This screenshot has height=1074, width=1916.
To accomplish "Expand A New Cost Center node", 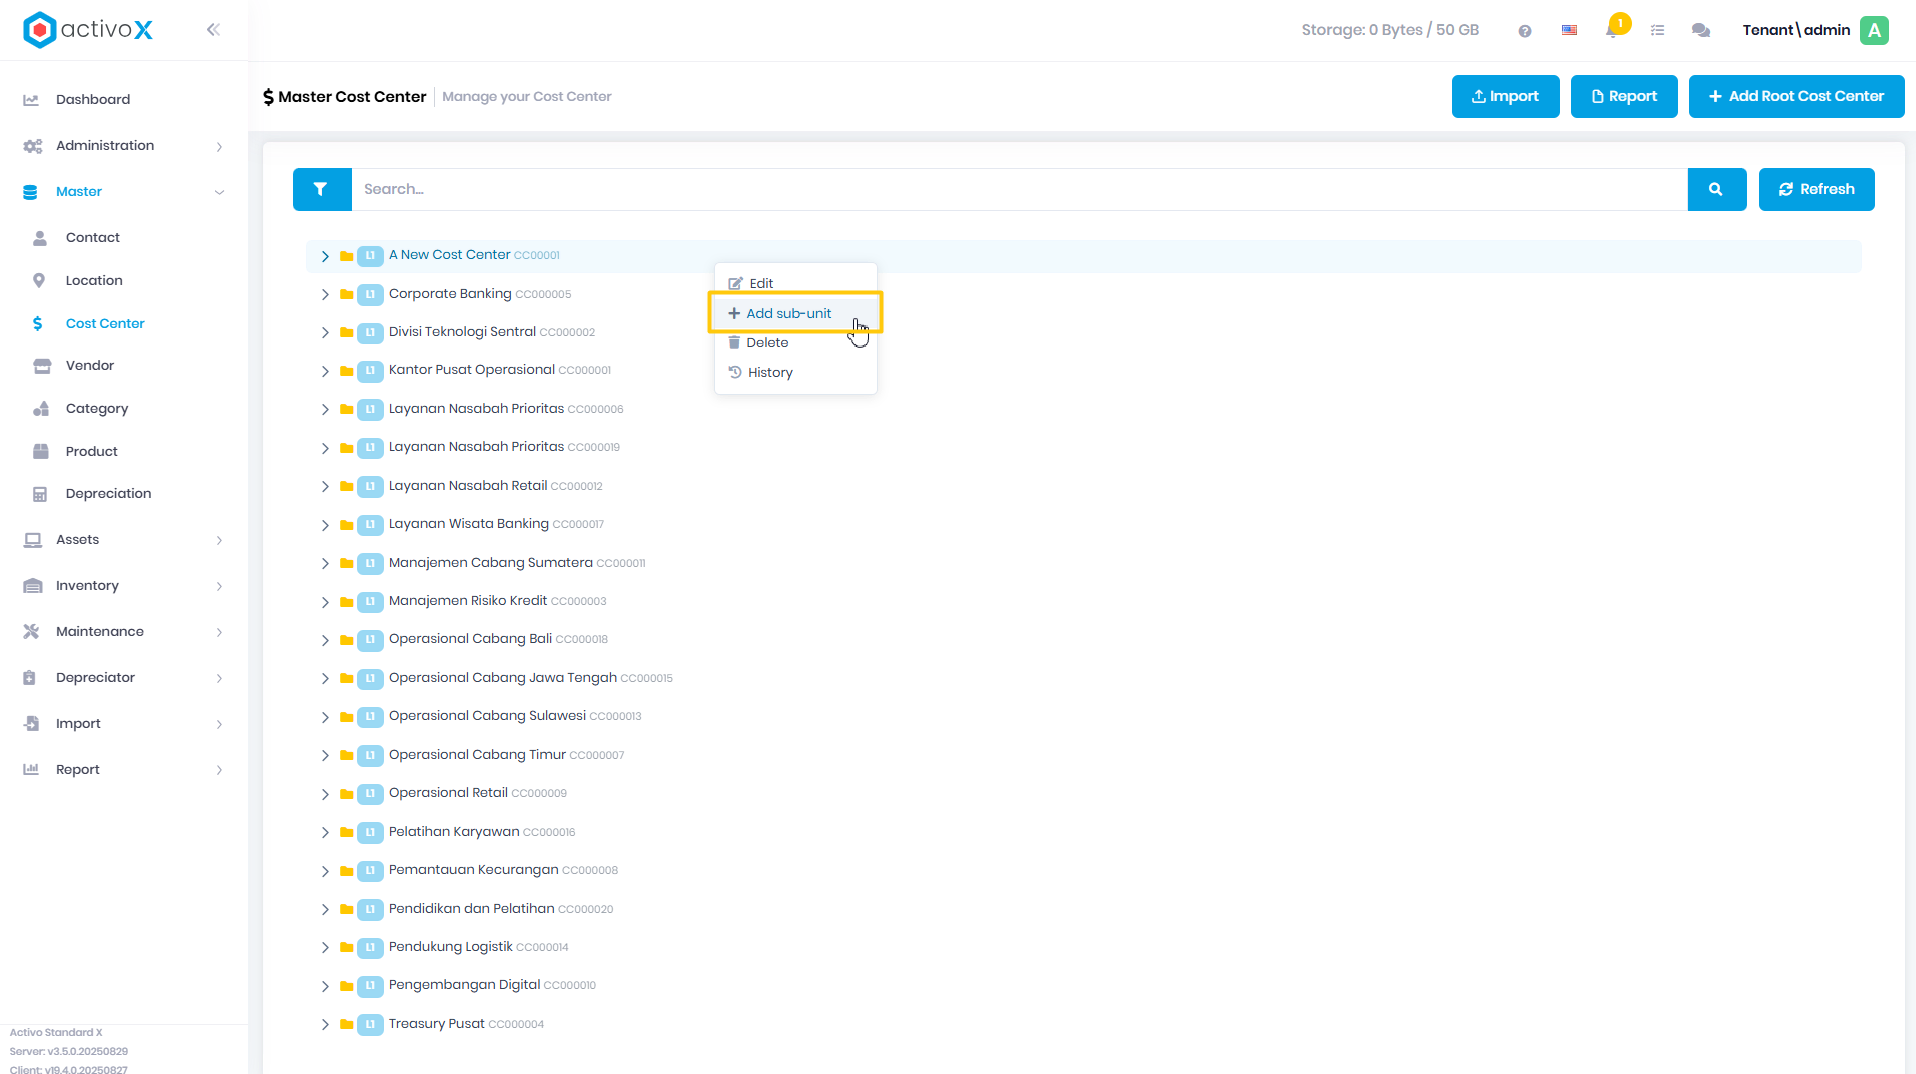I will [325, 257].
